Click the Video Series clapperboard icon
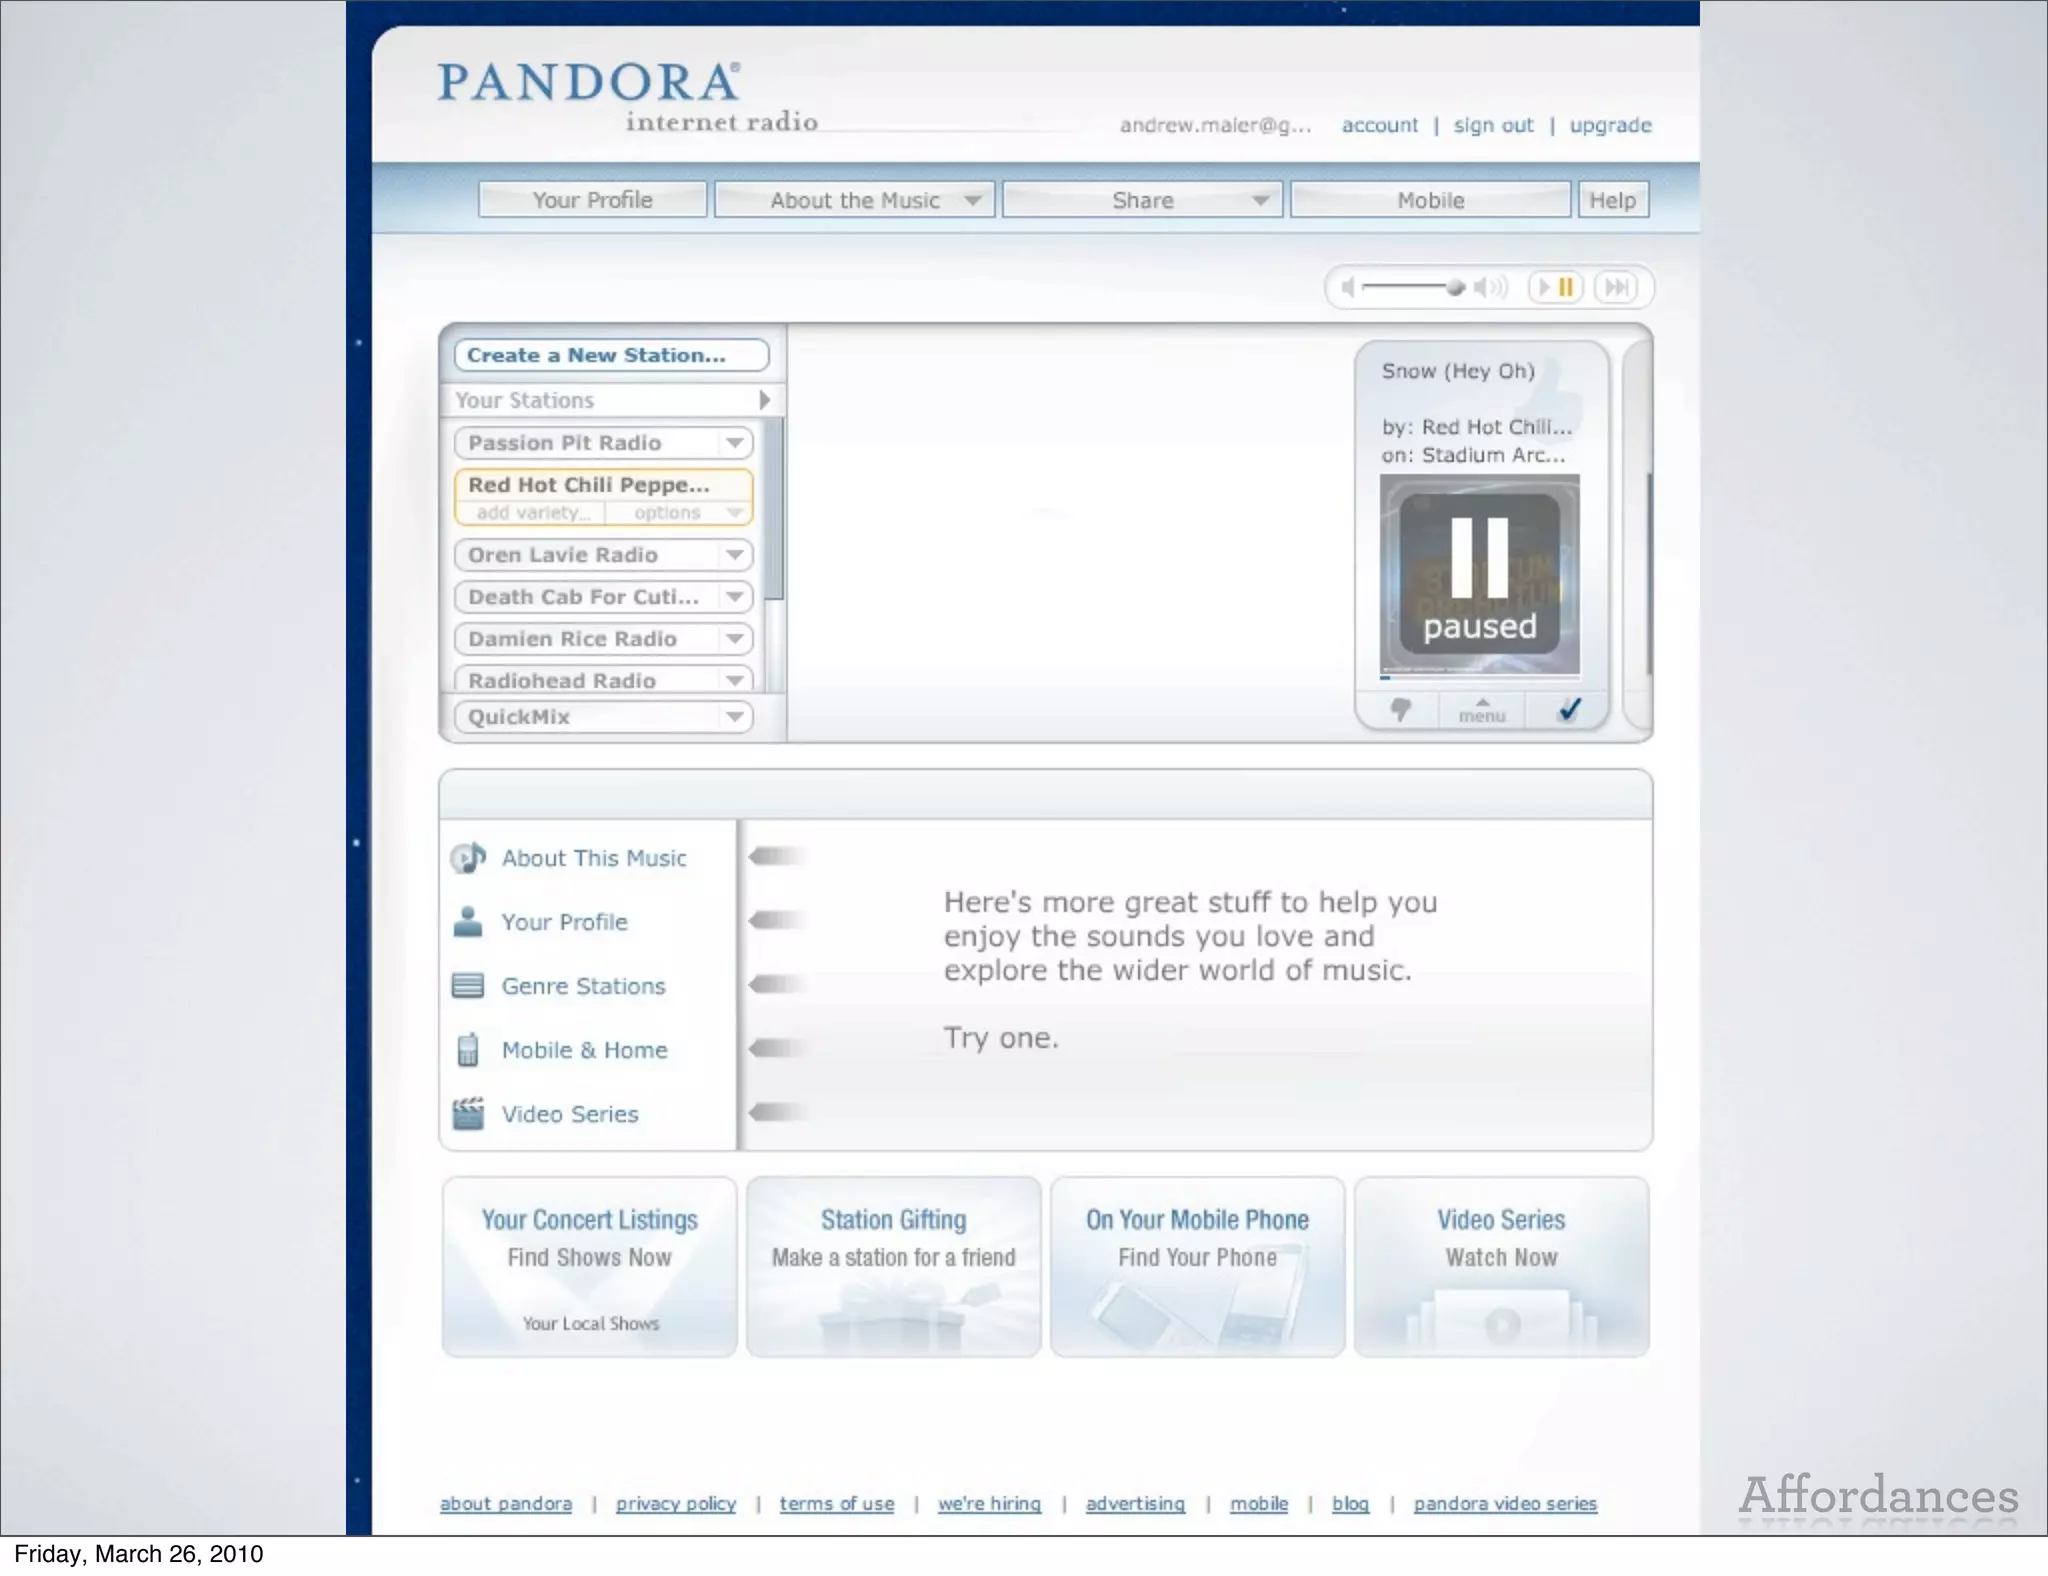Image resolution: width=2048 pixels, height=1576 pixels. click(x=467, y=1114)
